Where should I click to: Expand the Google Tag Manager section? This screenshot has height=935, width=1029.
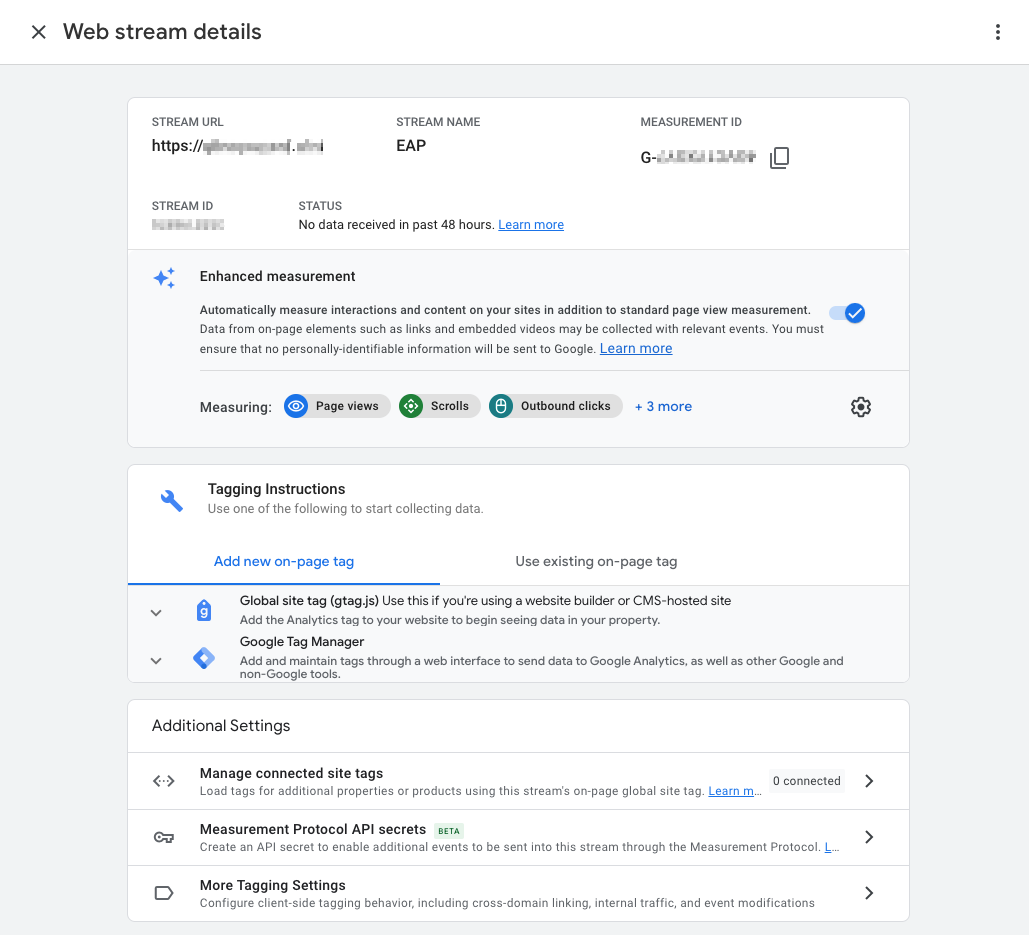point(156,660)
